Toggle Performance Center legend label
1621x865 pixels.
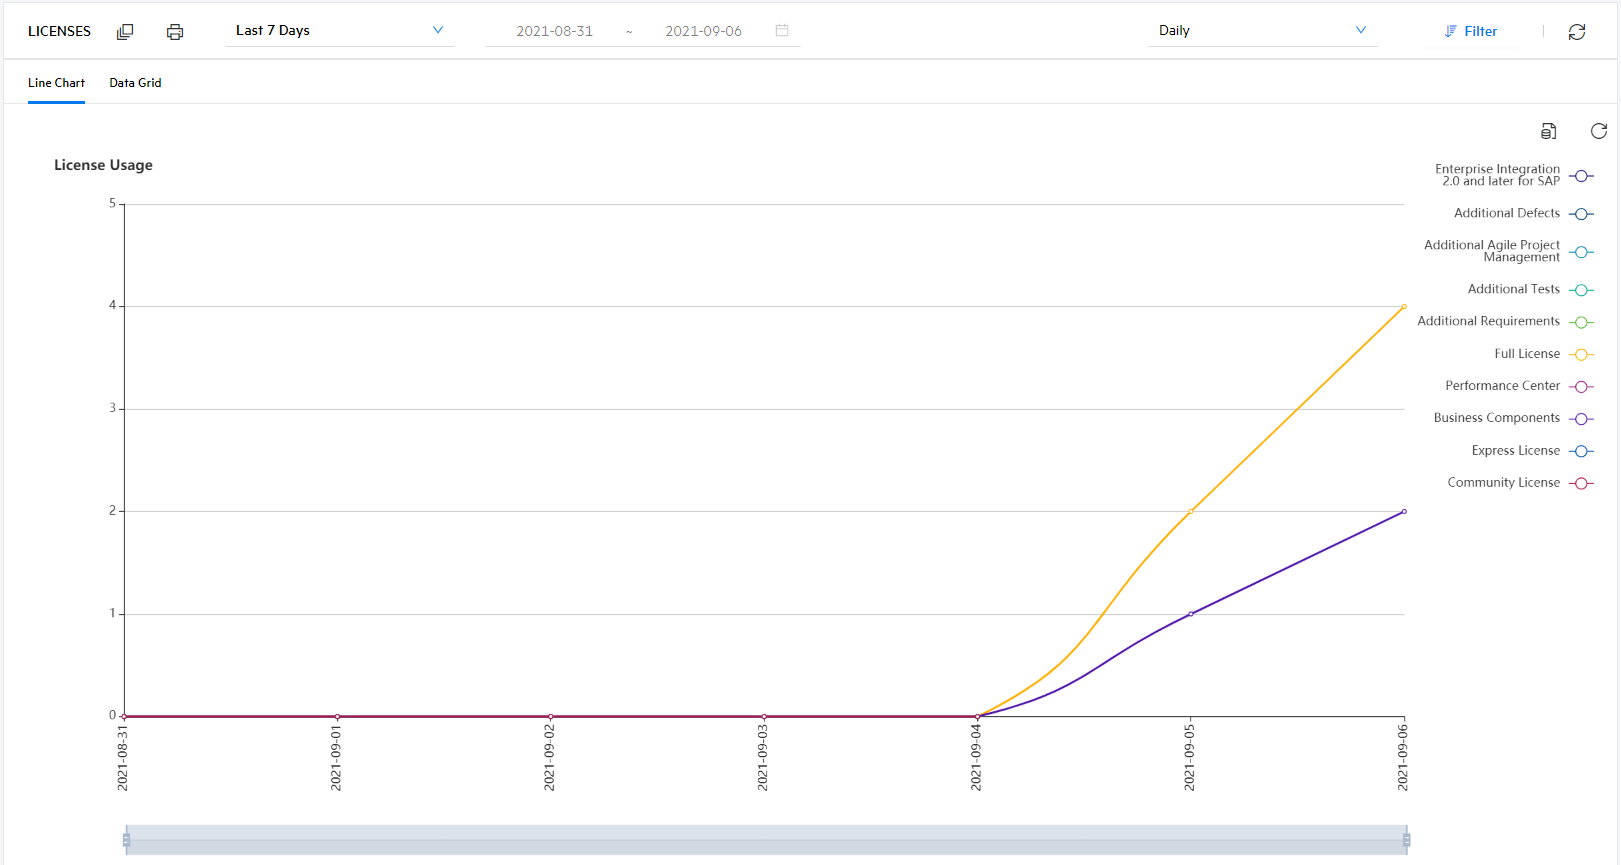click(1502, 386)
